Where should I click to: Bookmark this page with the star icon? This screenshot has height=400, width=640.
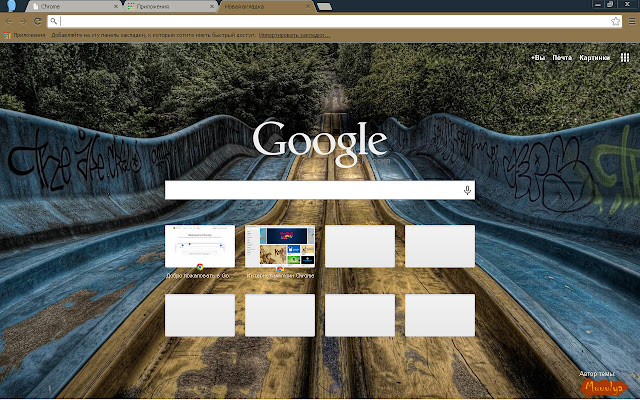pyautogui.click(x=616, y=21)
